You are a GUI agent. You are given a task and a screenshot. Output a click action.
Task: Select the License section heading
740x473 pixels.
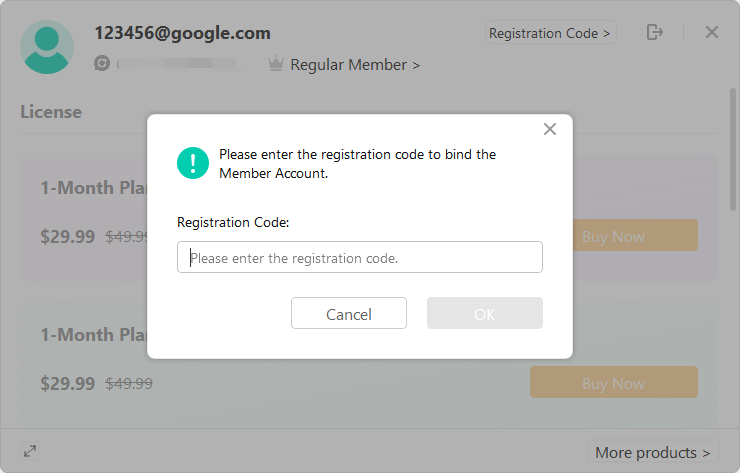[x=51, y=112]
